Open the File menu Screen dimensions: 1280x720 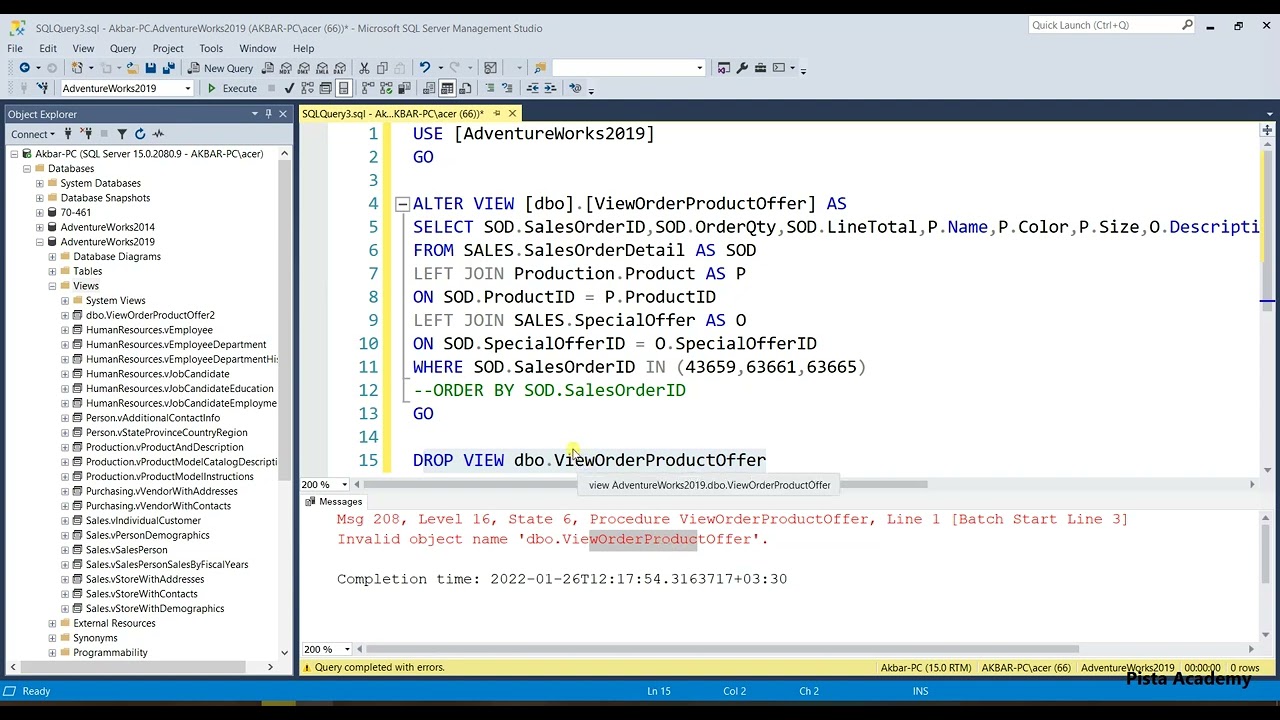click(x=15, y=48)
